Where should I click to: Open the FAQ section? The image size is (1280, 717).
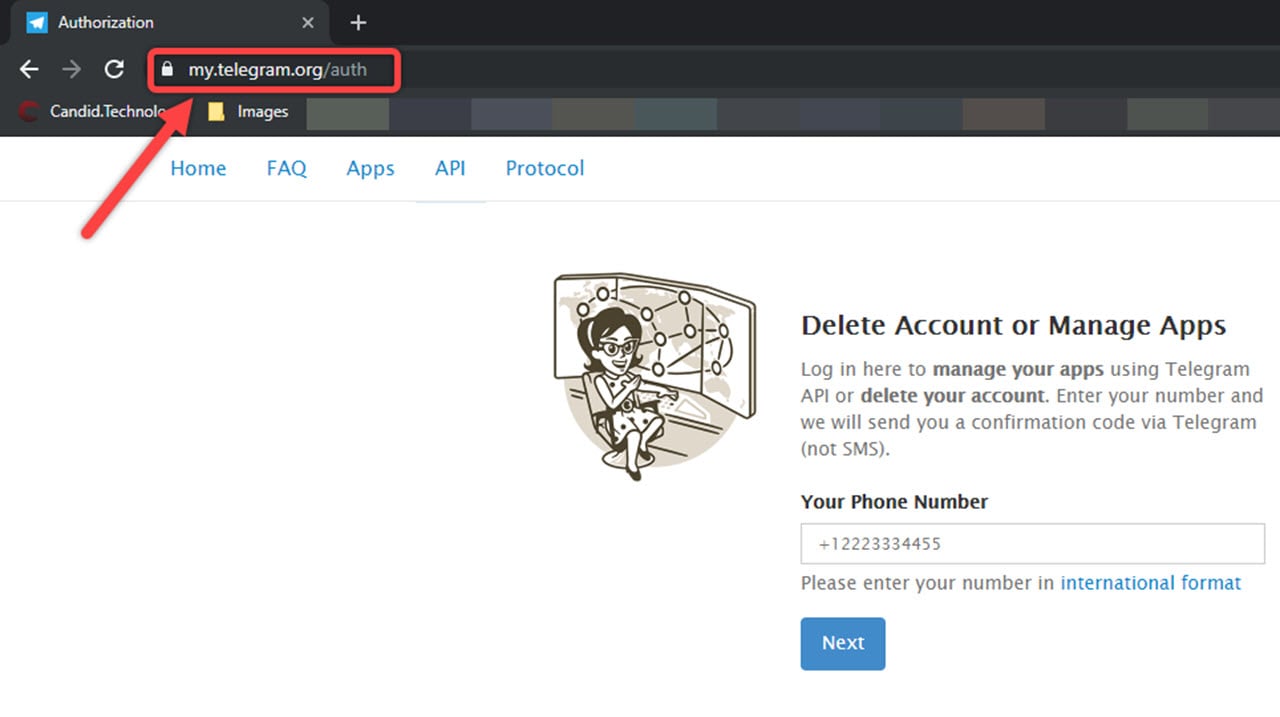286,168
